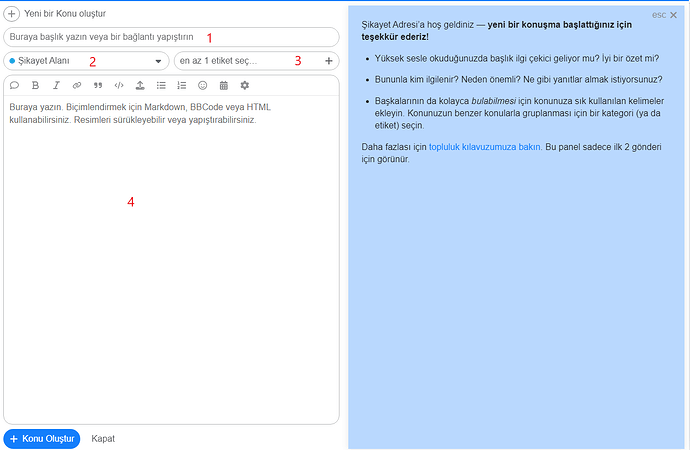
Task: Open the 'topluluk kılavuzumuza bakın' link
Action: tap(484, 147)
